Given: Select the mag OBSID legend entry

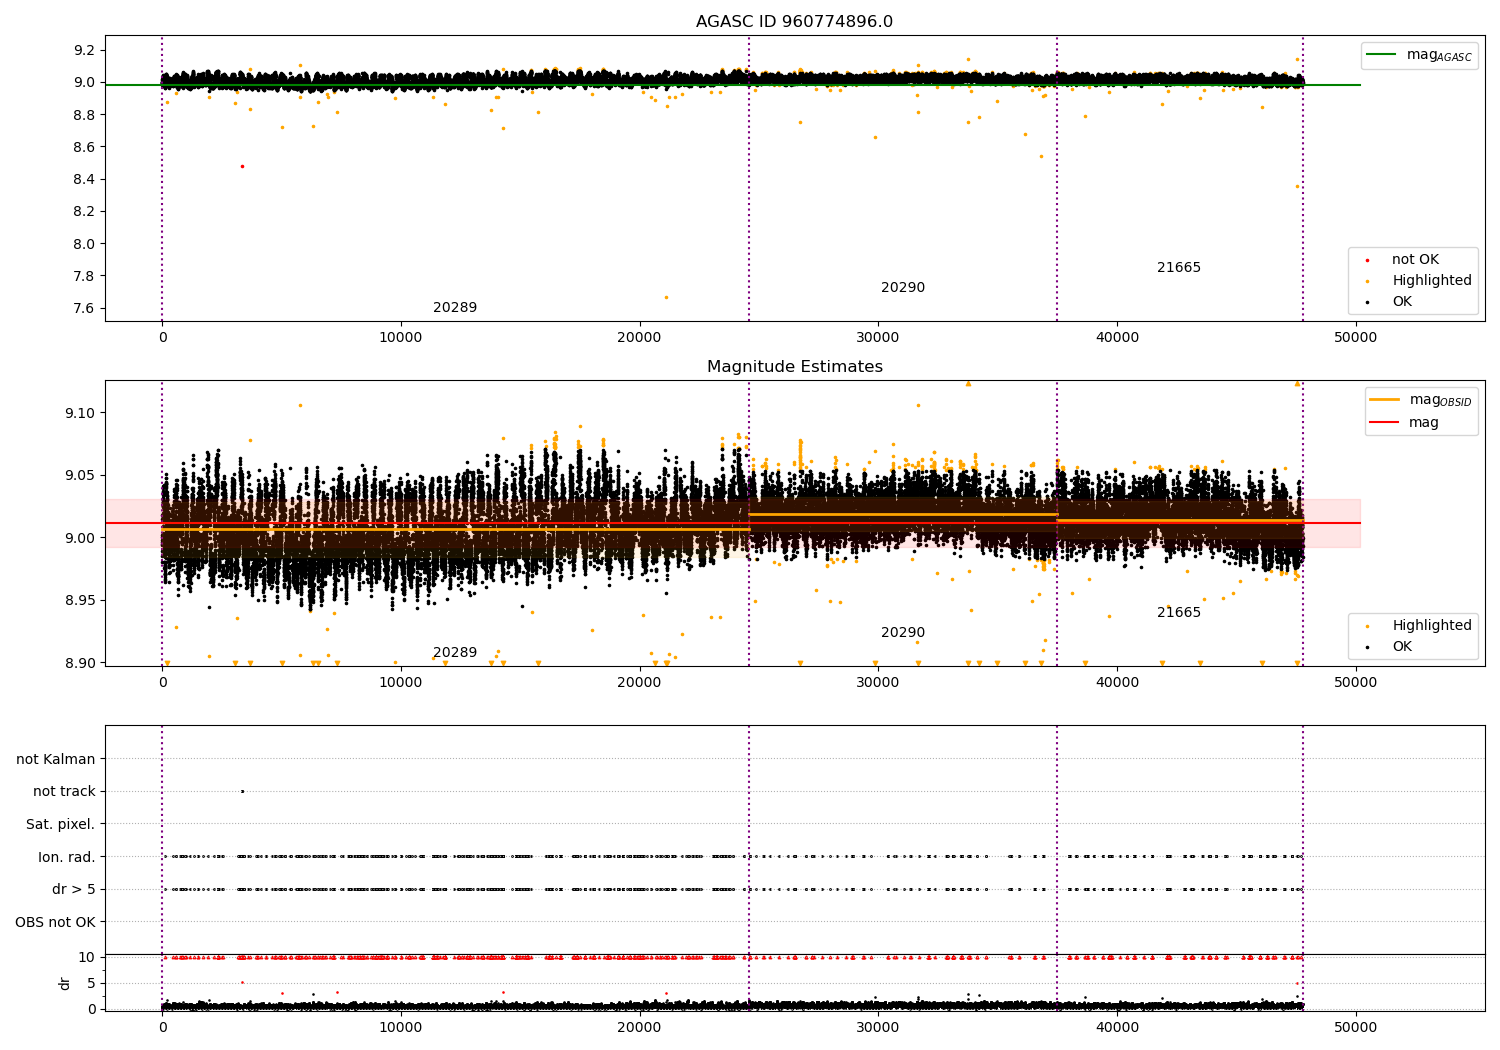Looking at the screenshot, I should point(1421,400).
